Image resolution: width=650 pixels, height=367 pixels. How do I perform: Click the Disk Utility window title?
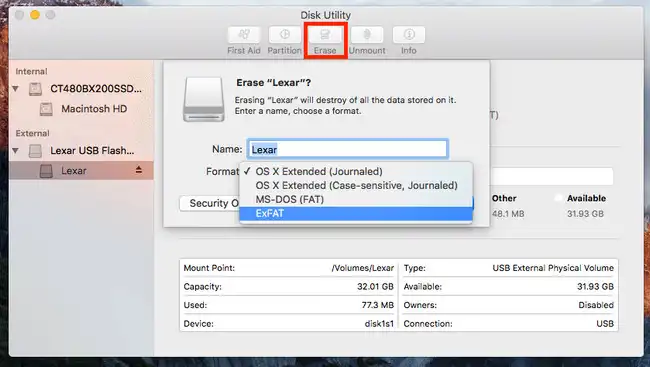pos(325,15)
